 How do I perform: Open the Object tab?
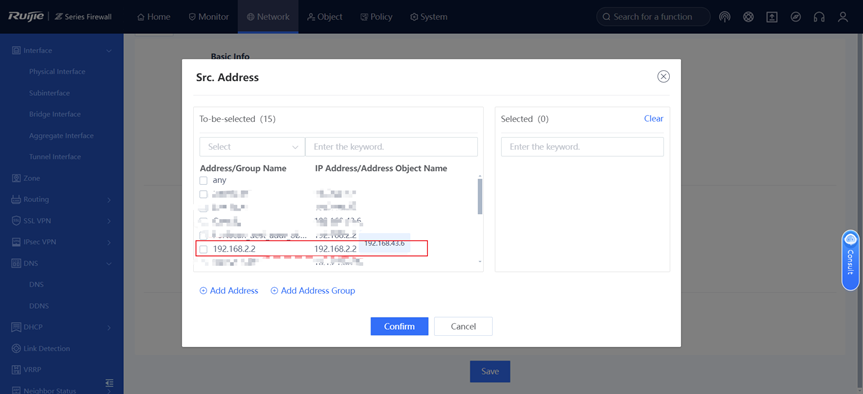(325, 17)
